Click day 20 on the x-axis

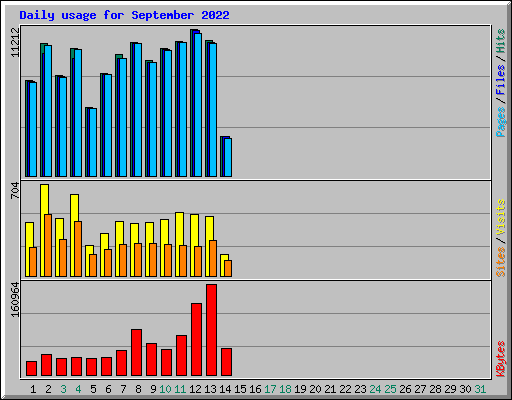click(315, 389)
